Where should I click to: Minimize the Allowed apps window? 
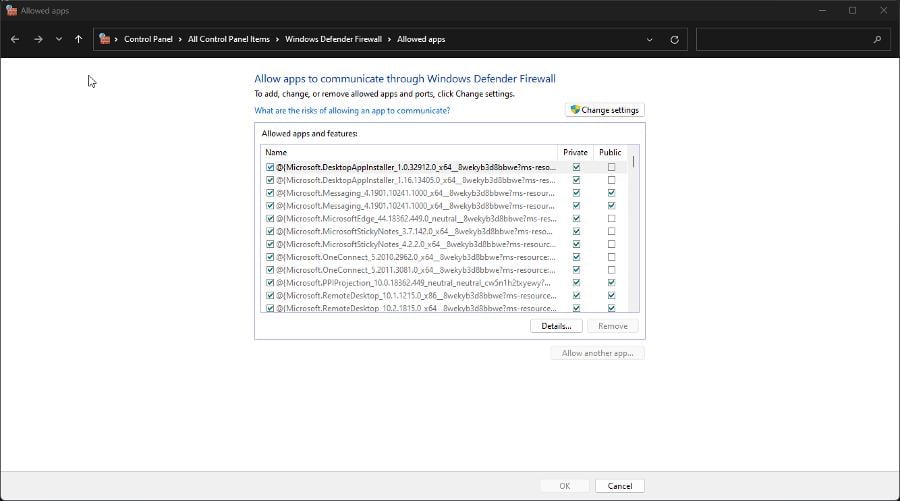823,10
